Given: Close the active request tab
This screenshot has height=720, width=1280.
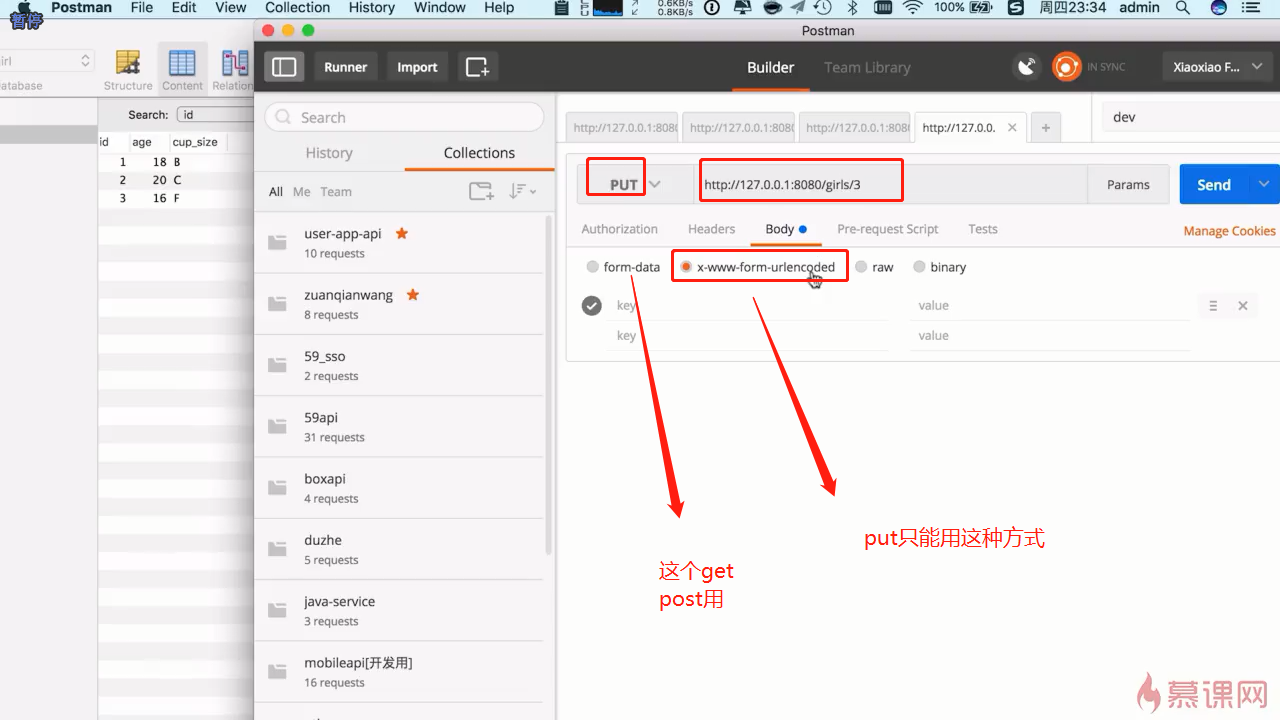Looking at the screenshot, I should coord(1012,128).
